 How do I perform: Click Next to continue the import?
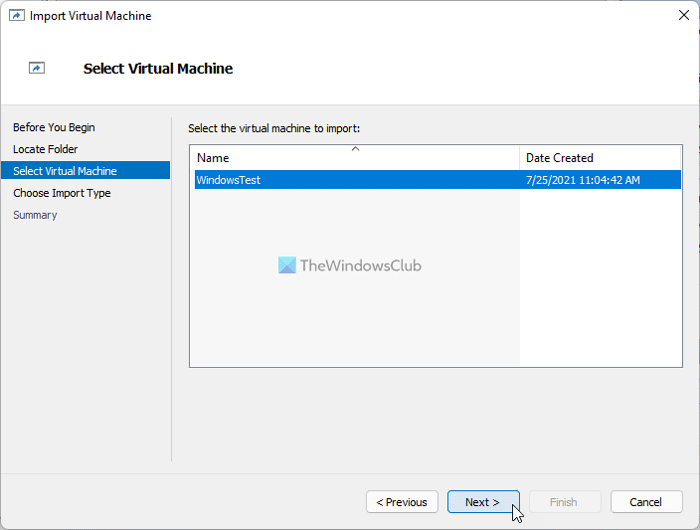tap(483, 502)
